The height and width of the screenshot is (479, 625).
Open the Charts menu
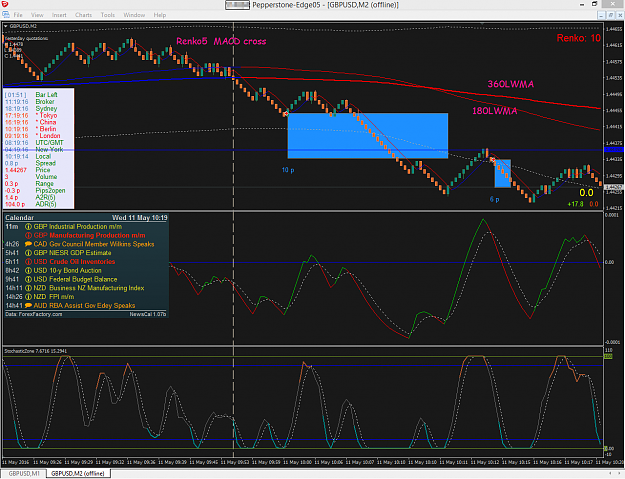(x=83, y=15)
